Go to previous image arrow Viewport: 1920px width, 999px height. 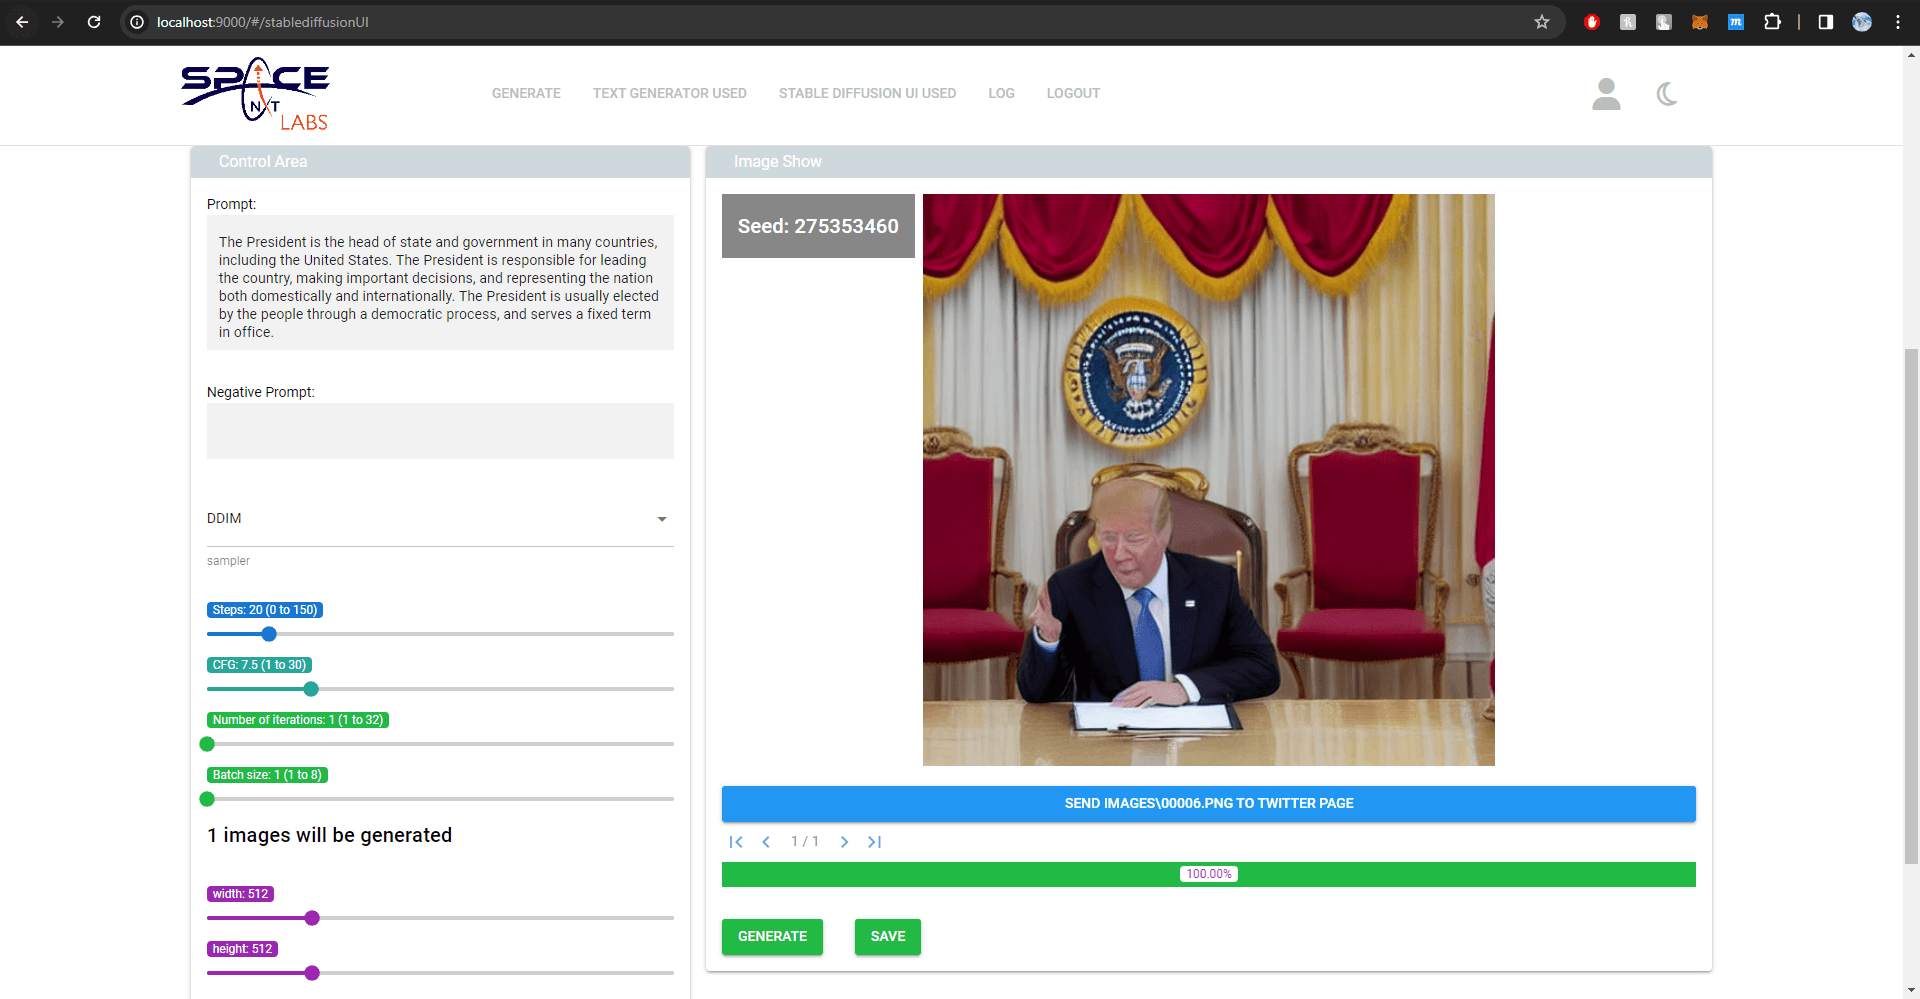tap(766, 842)
